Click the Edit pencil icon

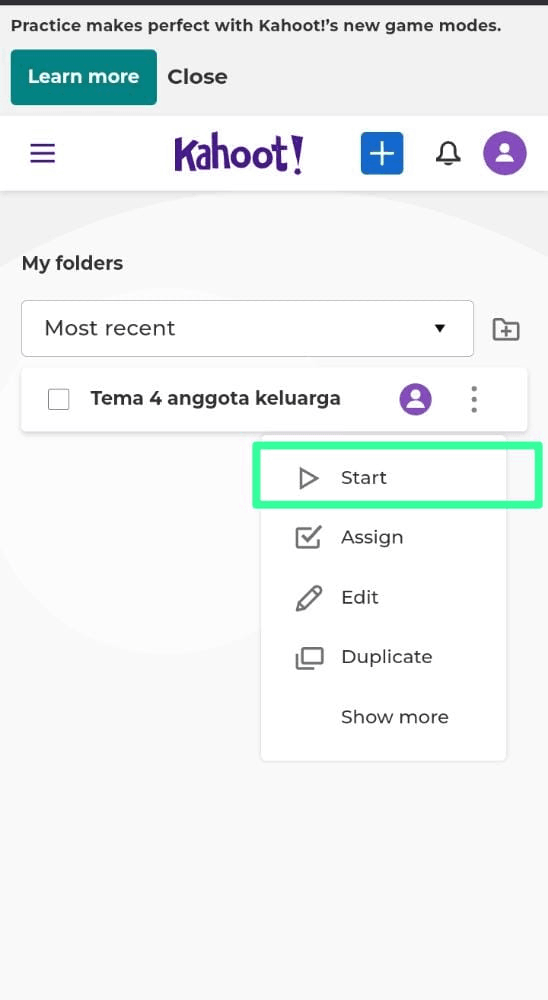(309, 598)
